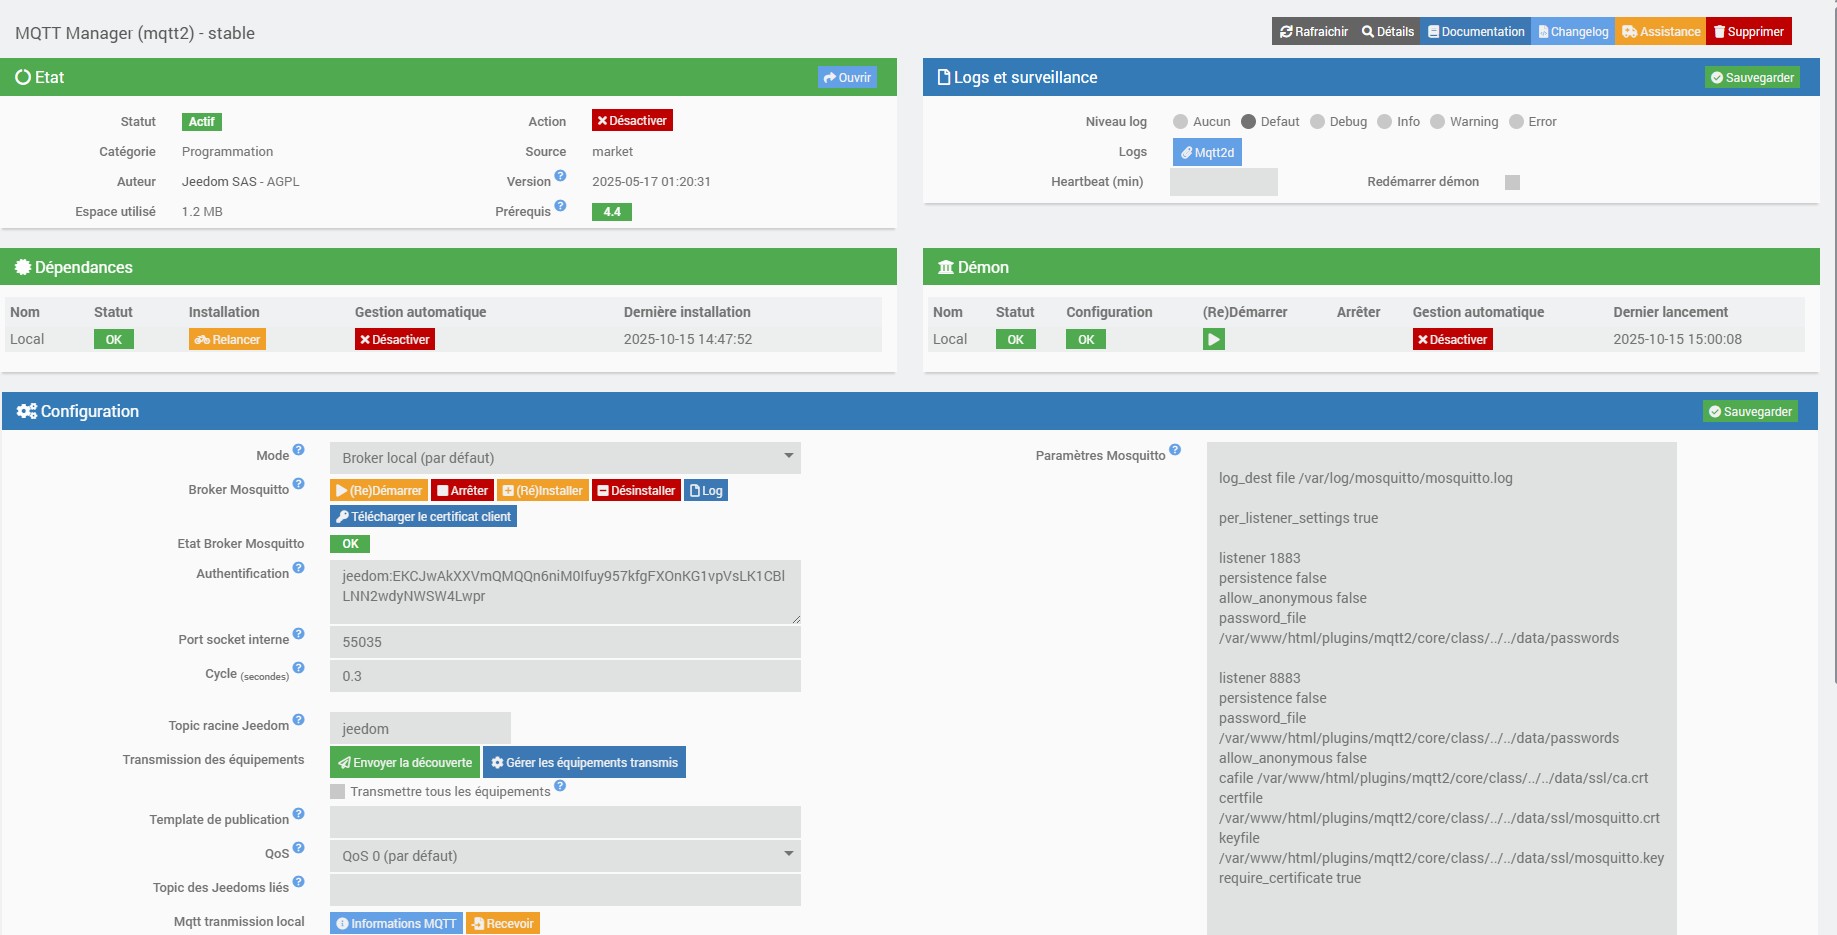Save the Logs et surveillance settings
The image size is (1837, 935).
click(1752, 78)
